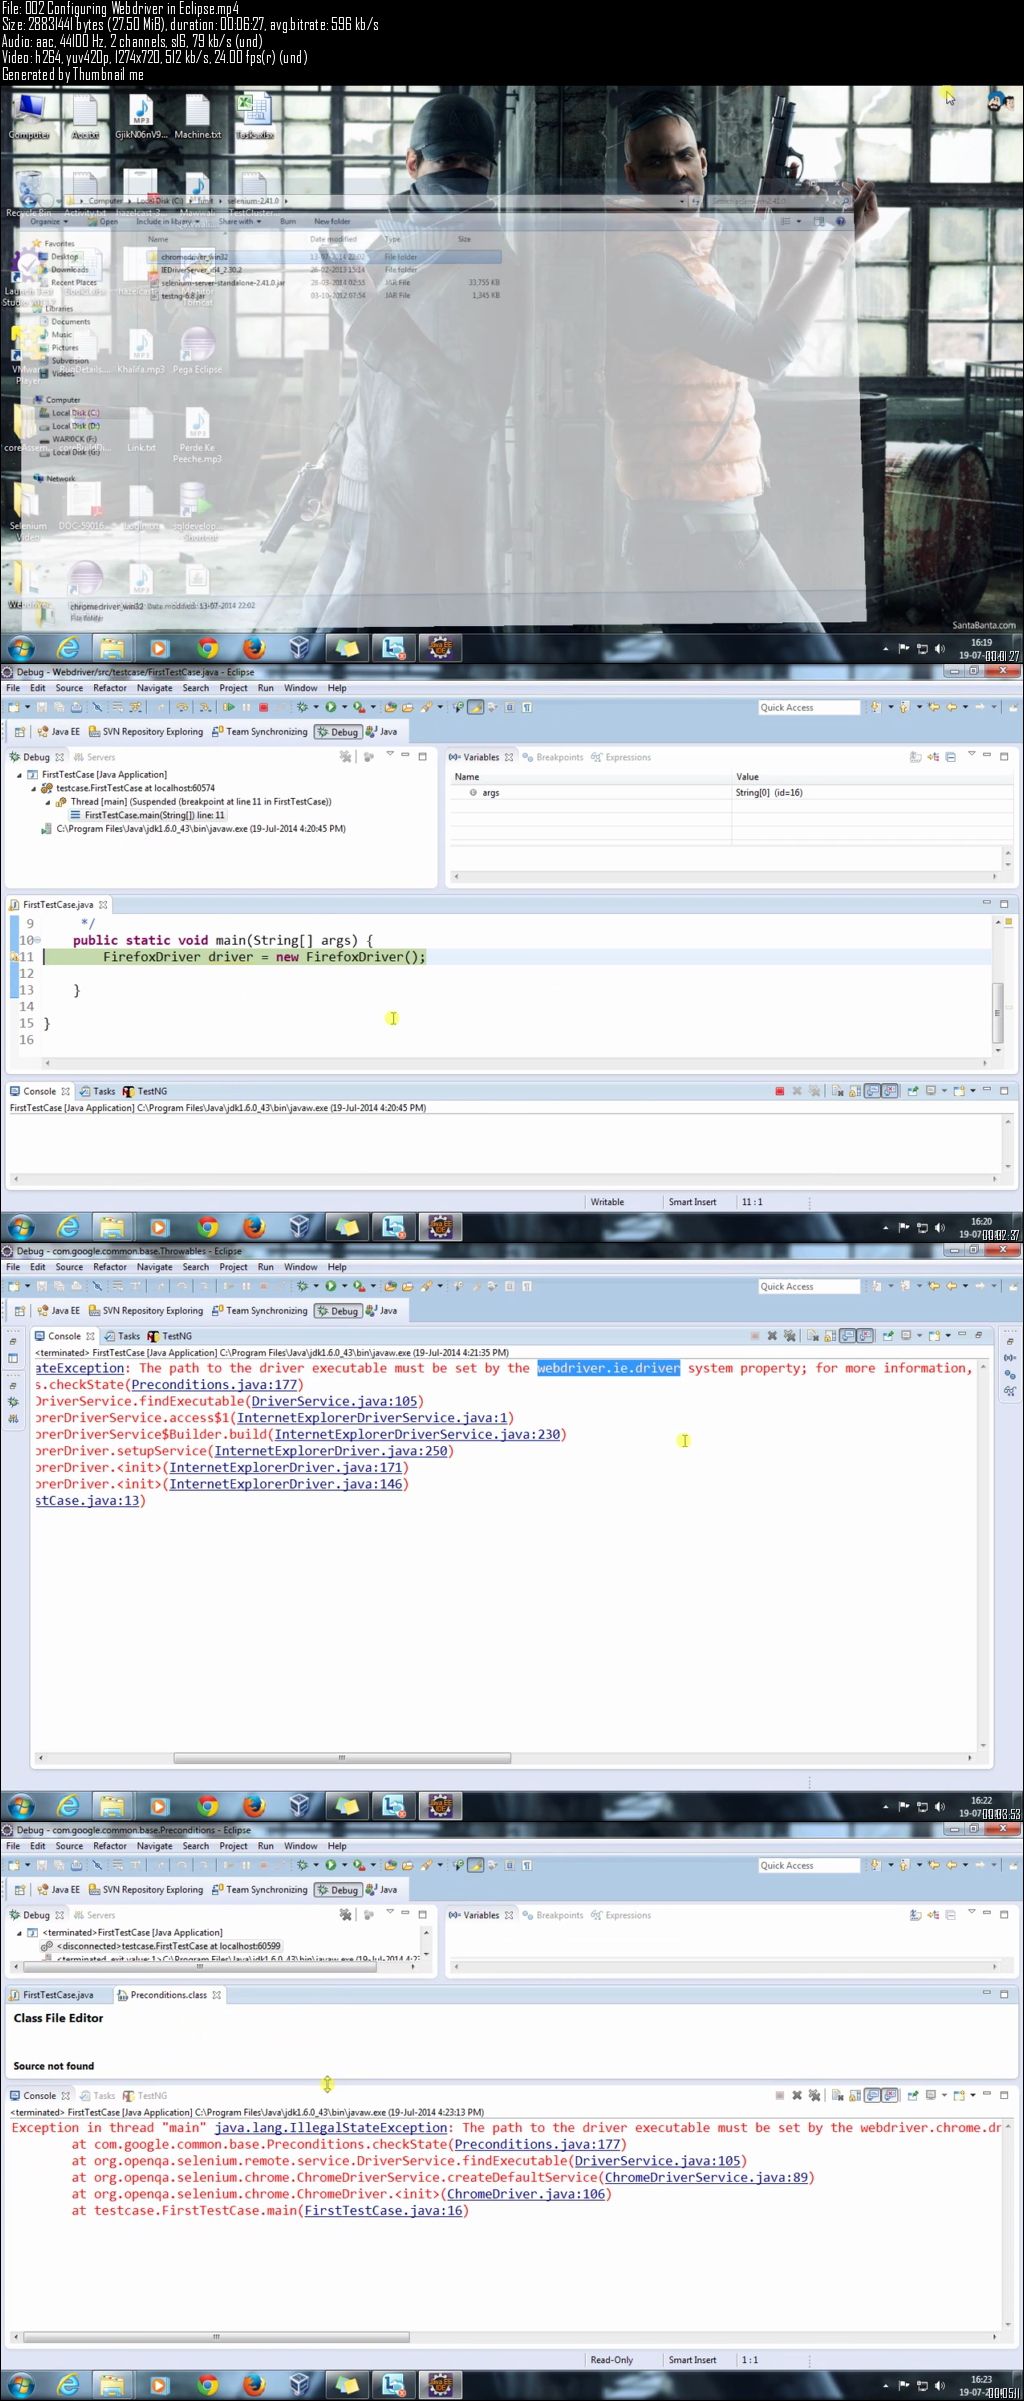This screenshot has width=1024, height=2401.
Task: Collapse FirstTestCase [Java Application] node in Debug view
Action: [x=19, y=775]
